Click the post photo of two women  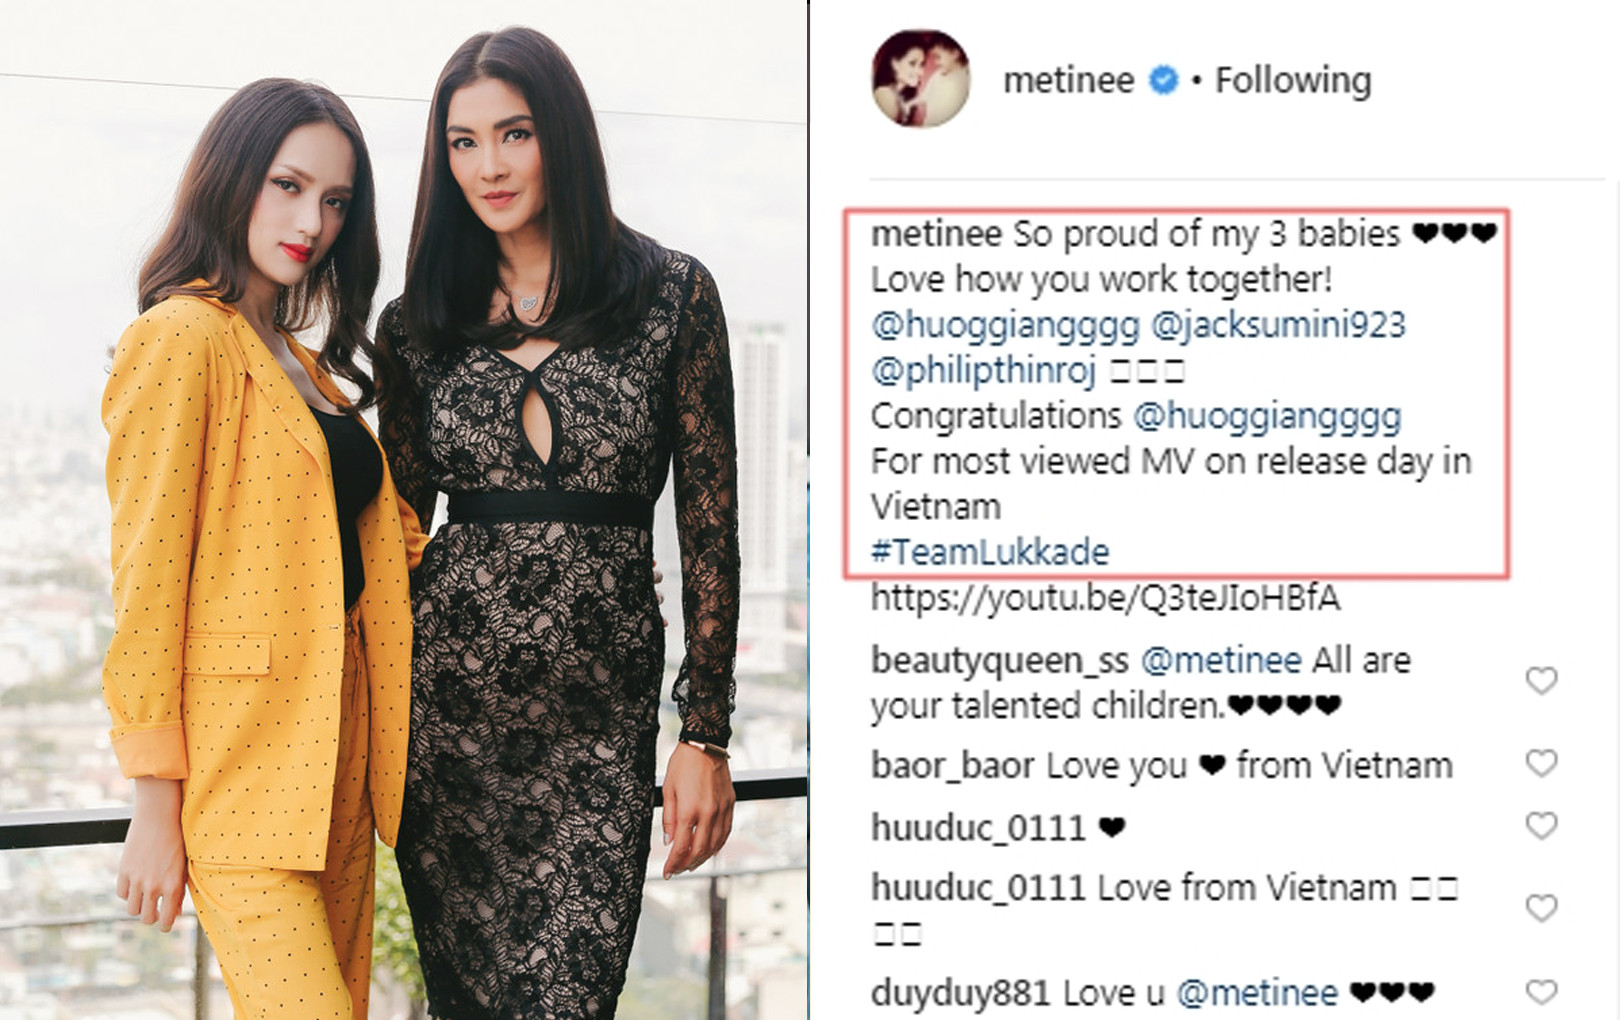point(403,510)
